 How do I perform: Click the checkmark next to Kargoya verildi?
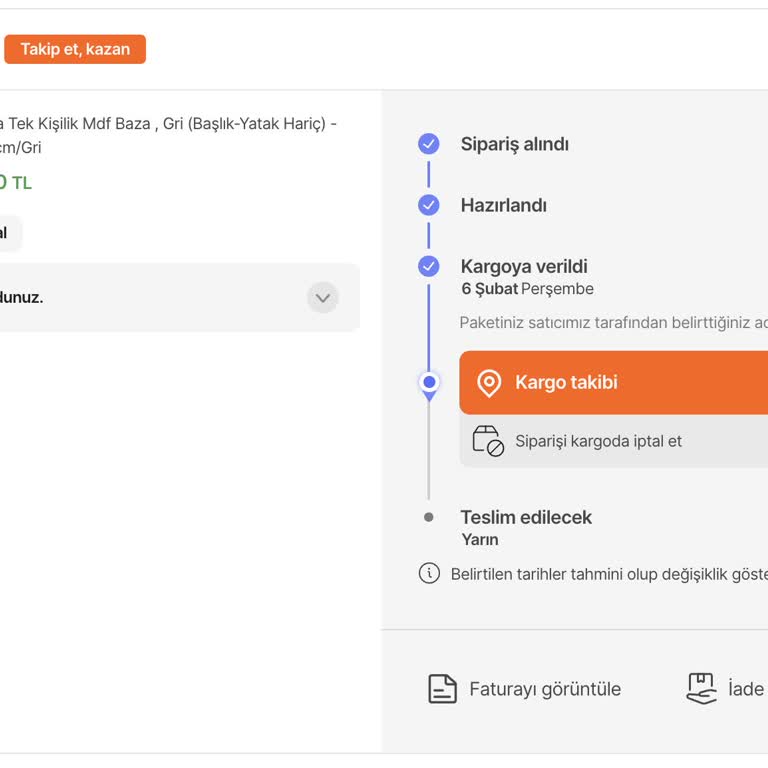tap(429, 266)
